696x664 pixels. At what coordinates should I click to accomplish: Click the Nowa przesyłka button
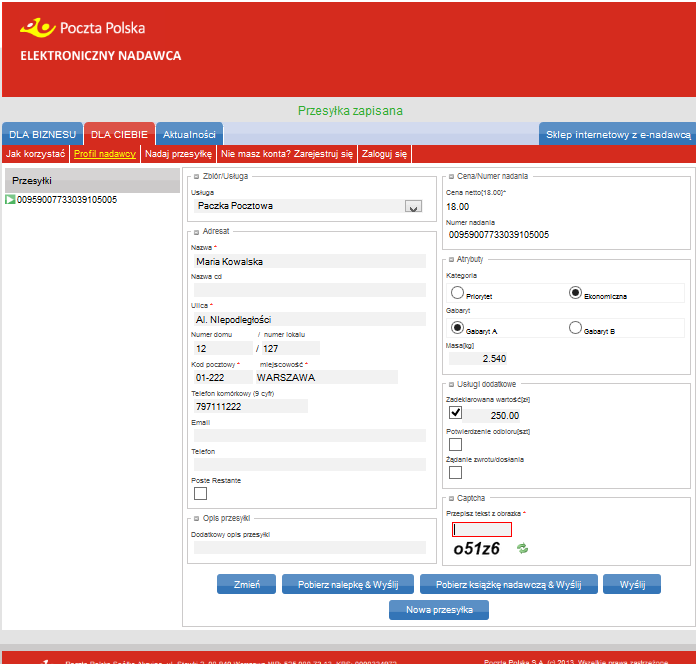[x=439, y=610]
